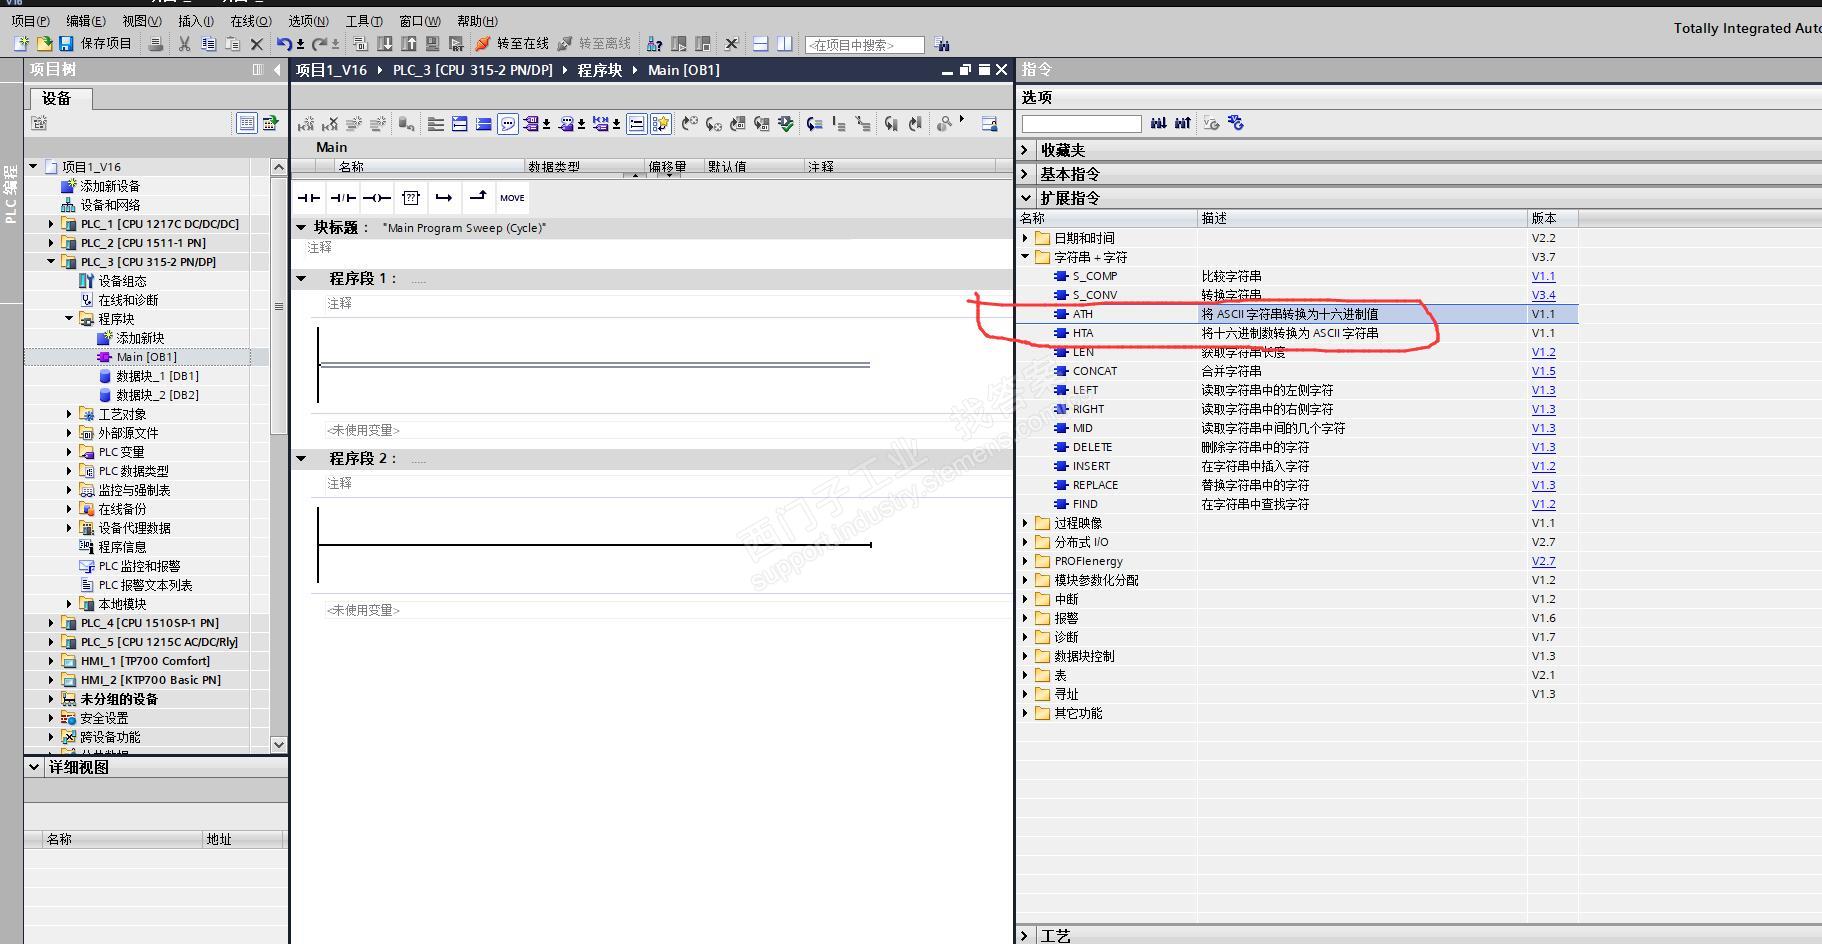Image resolution: width=1822 pixels, height=944 pixels.
Task: Open the 工具(T) menu
Action: (x=364, y=21)
